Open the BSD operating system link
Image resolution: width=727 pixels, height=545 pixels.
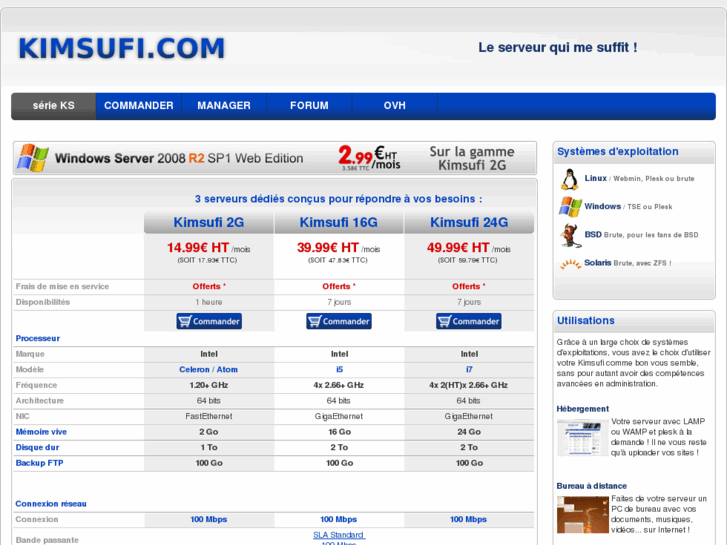coord(593,235)
